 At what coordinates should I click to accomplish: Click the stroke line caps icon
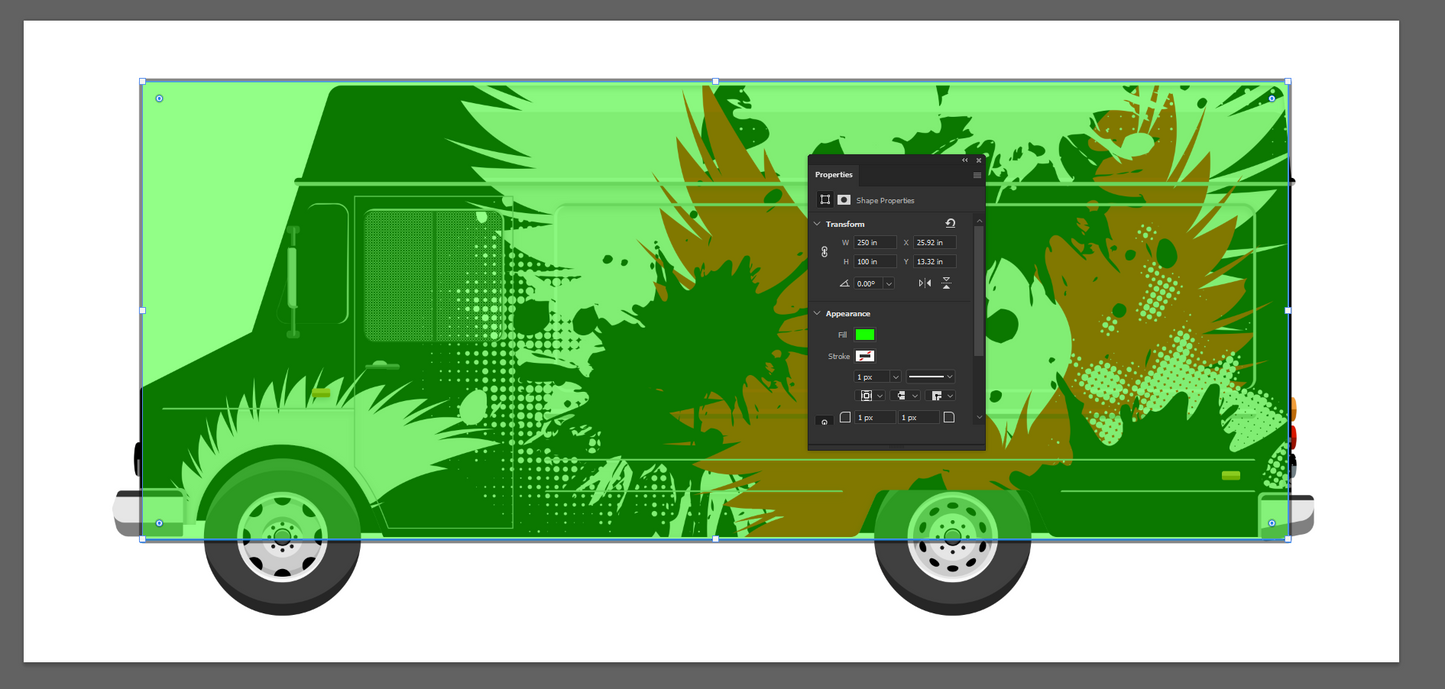pyautogui.click(x=903, y=396)
